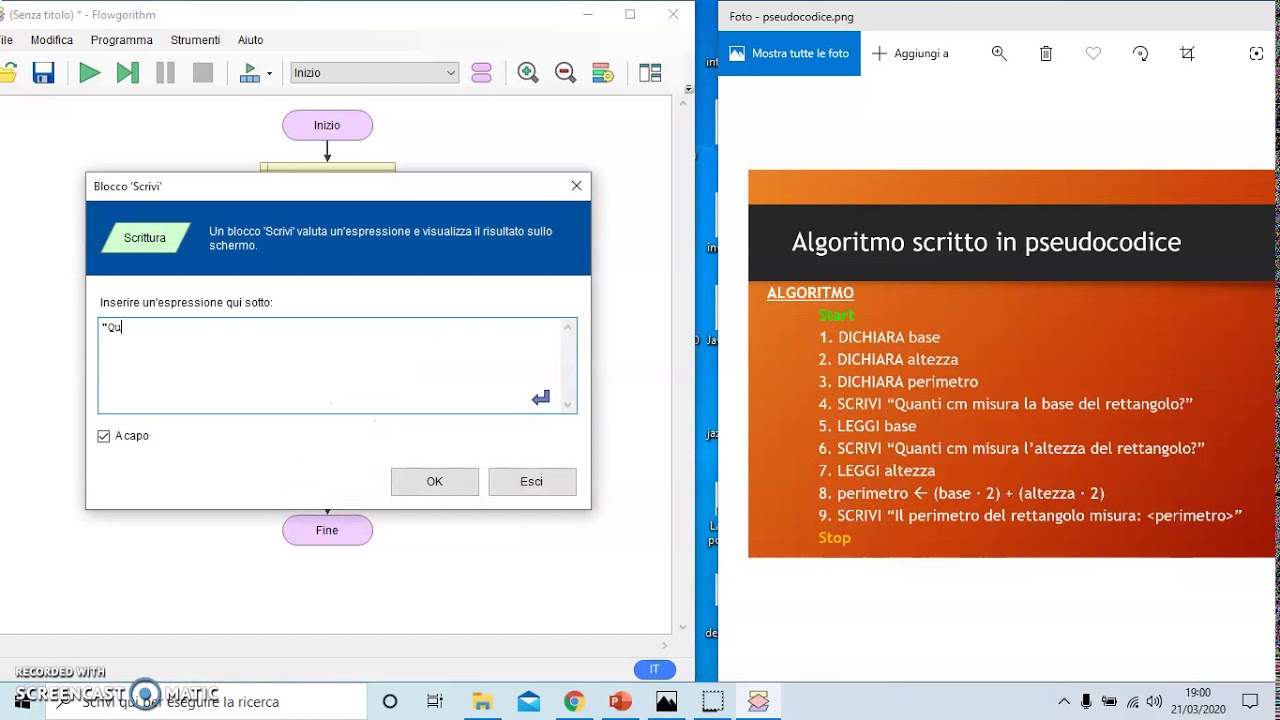Open Wi-Fi network tray icon
This screenshot has width=1280, height=720.
(x=1132, y=701)
